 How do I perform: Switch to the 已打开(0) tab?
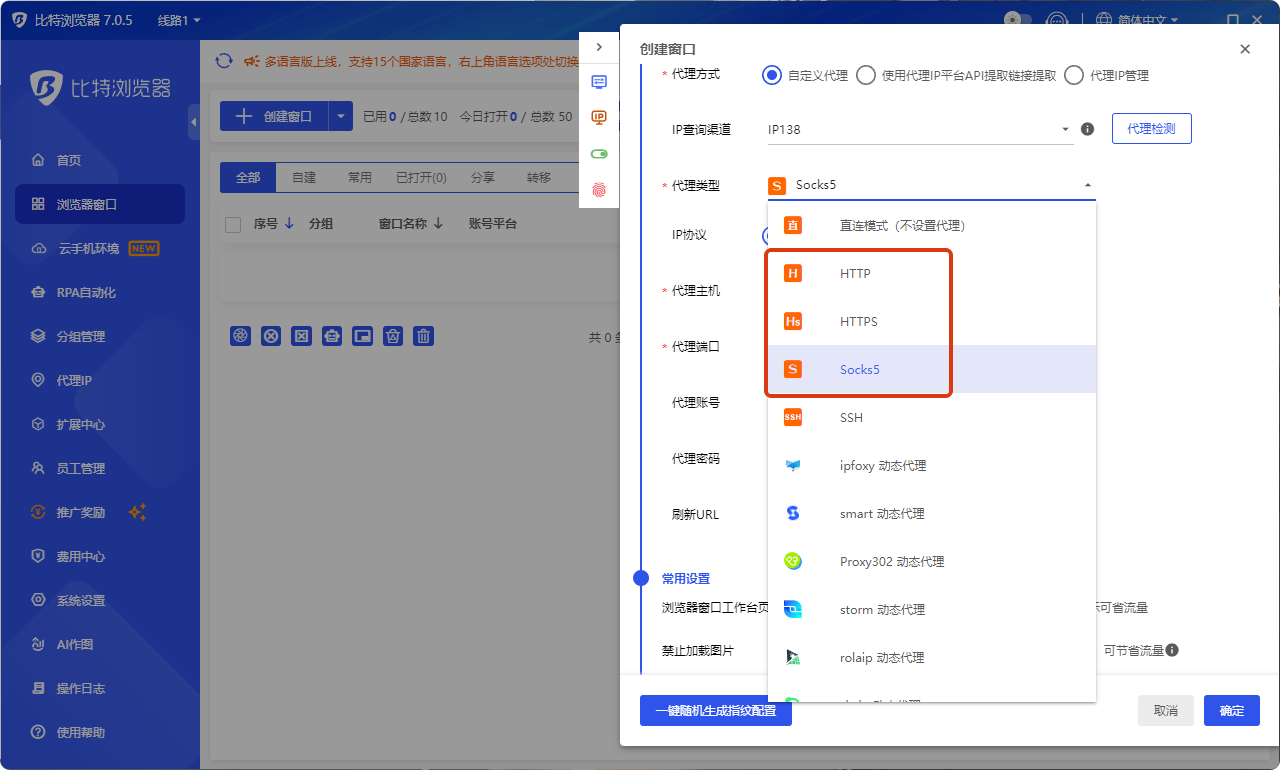pos(421,177)
